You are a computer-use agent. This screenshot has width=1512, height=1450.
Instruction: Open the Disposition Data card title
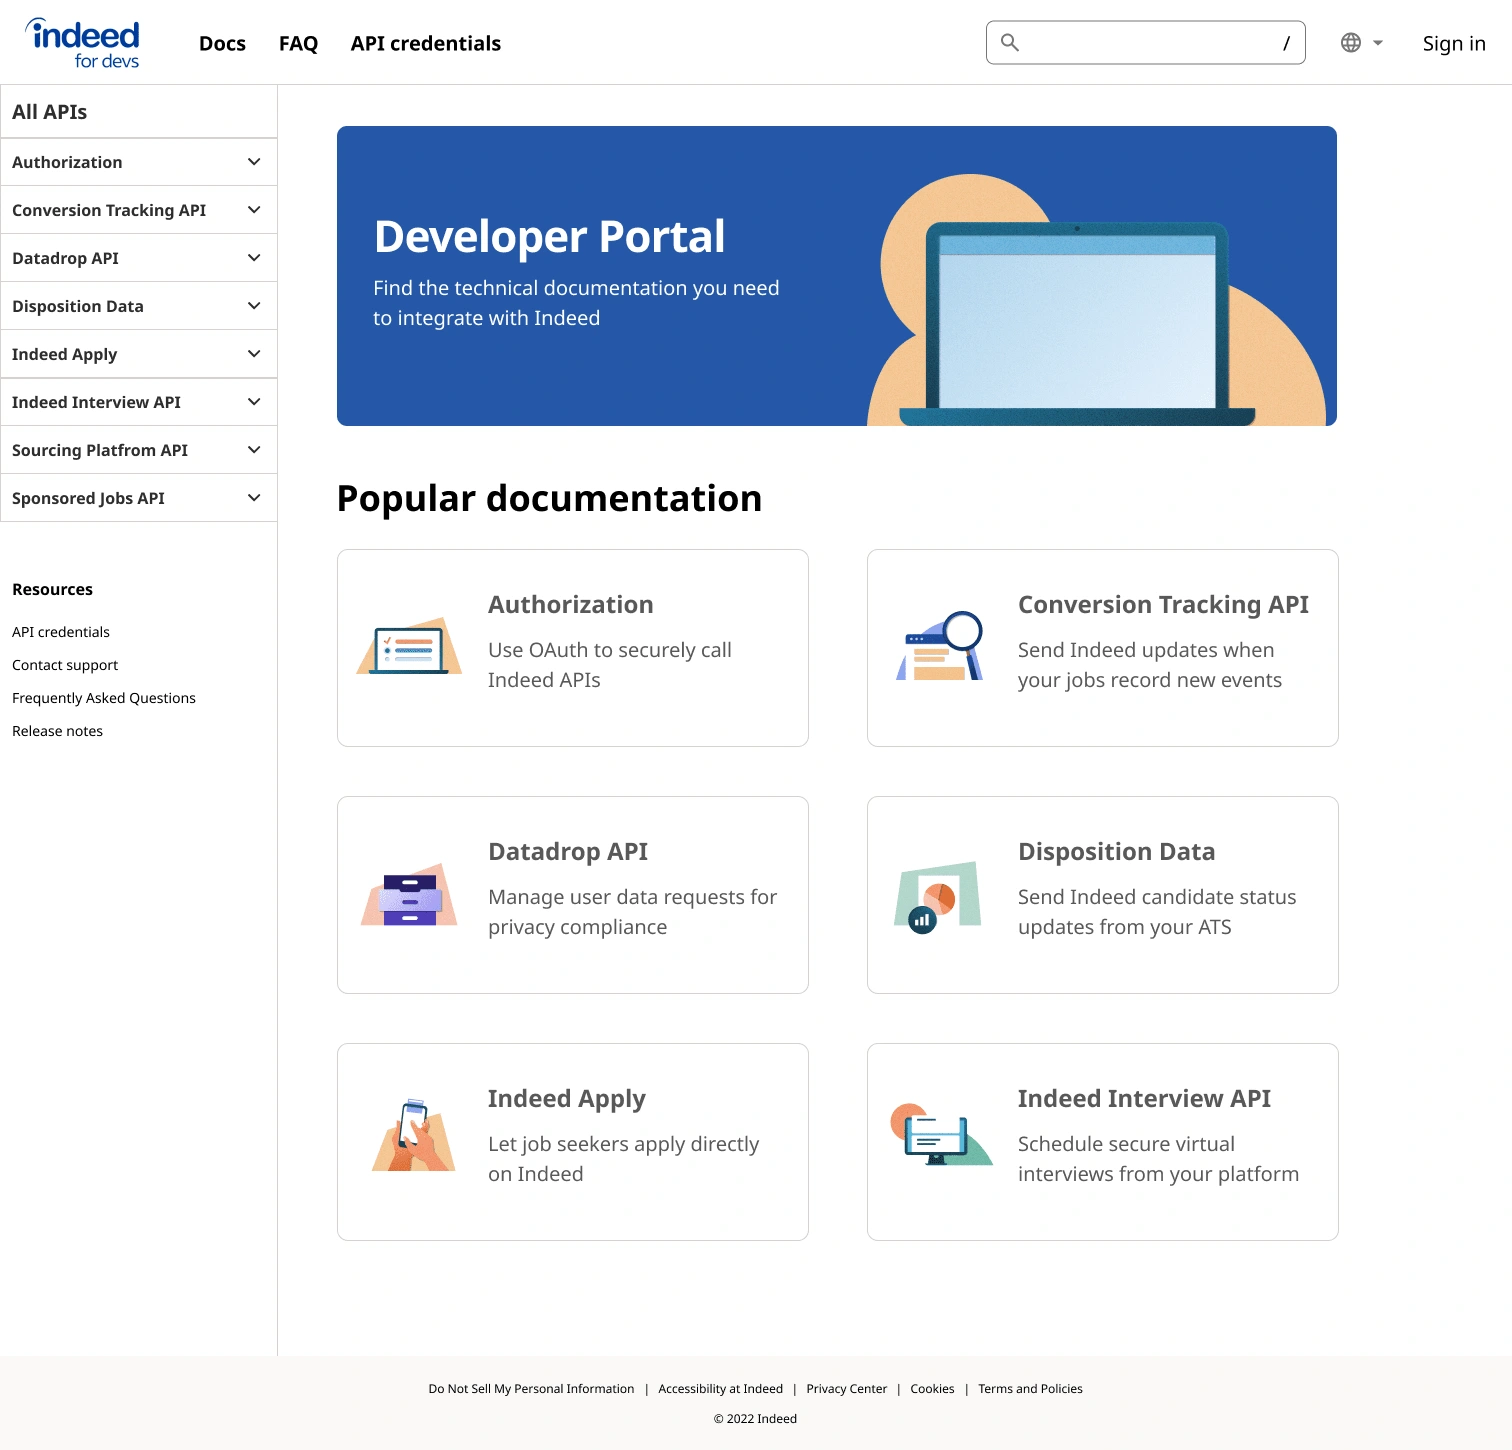point(1117,852)
